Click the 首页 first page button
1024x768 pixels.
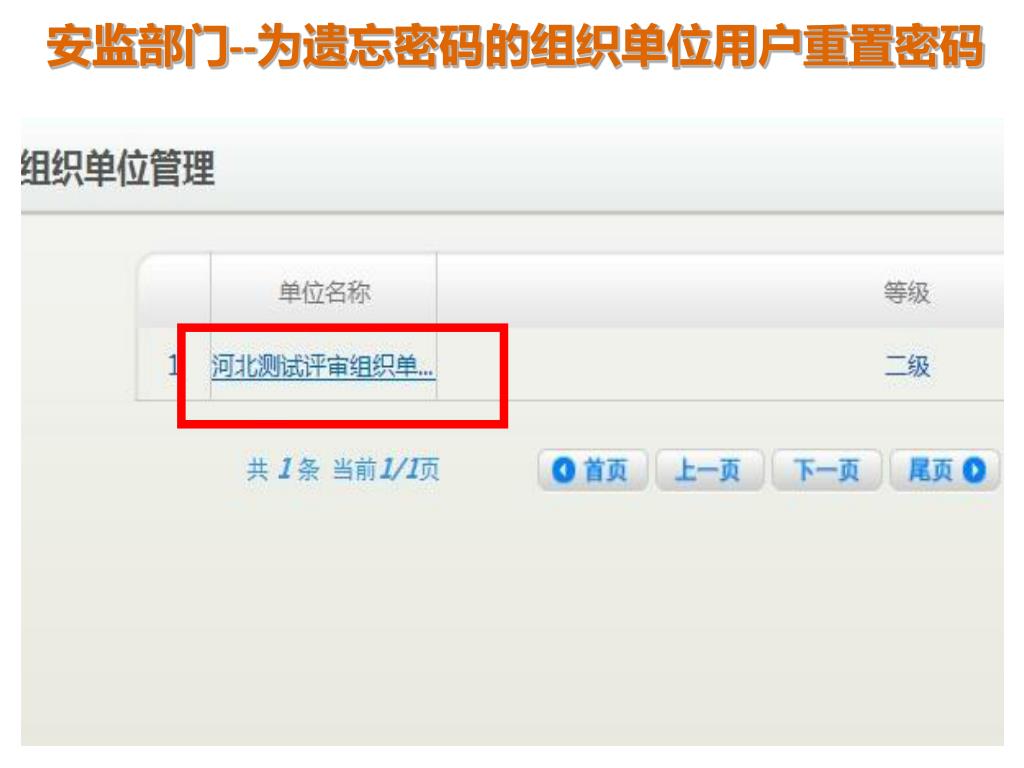592,470
